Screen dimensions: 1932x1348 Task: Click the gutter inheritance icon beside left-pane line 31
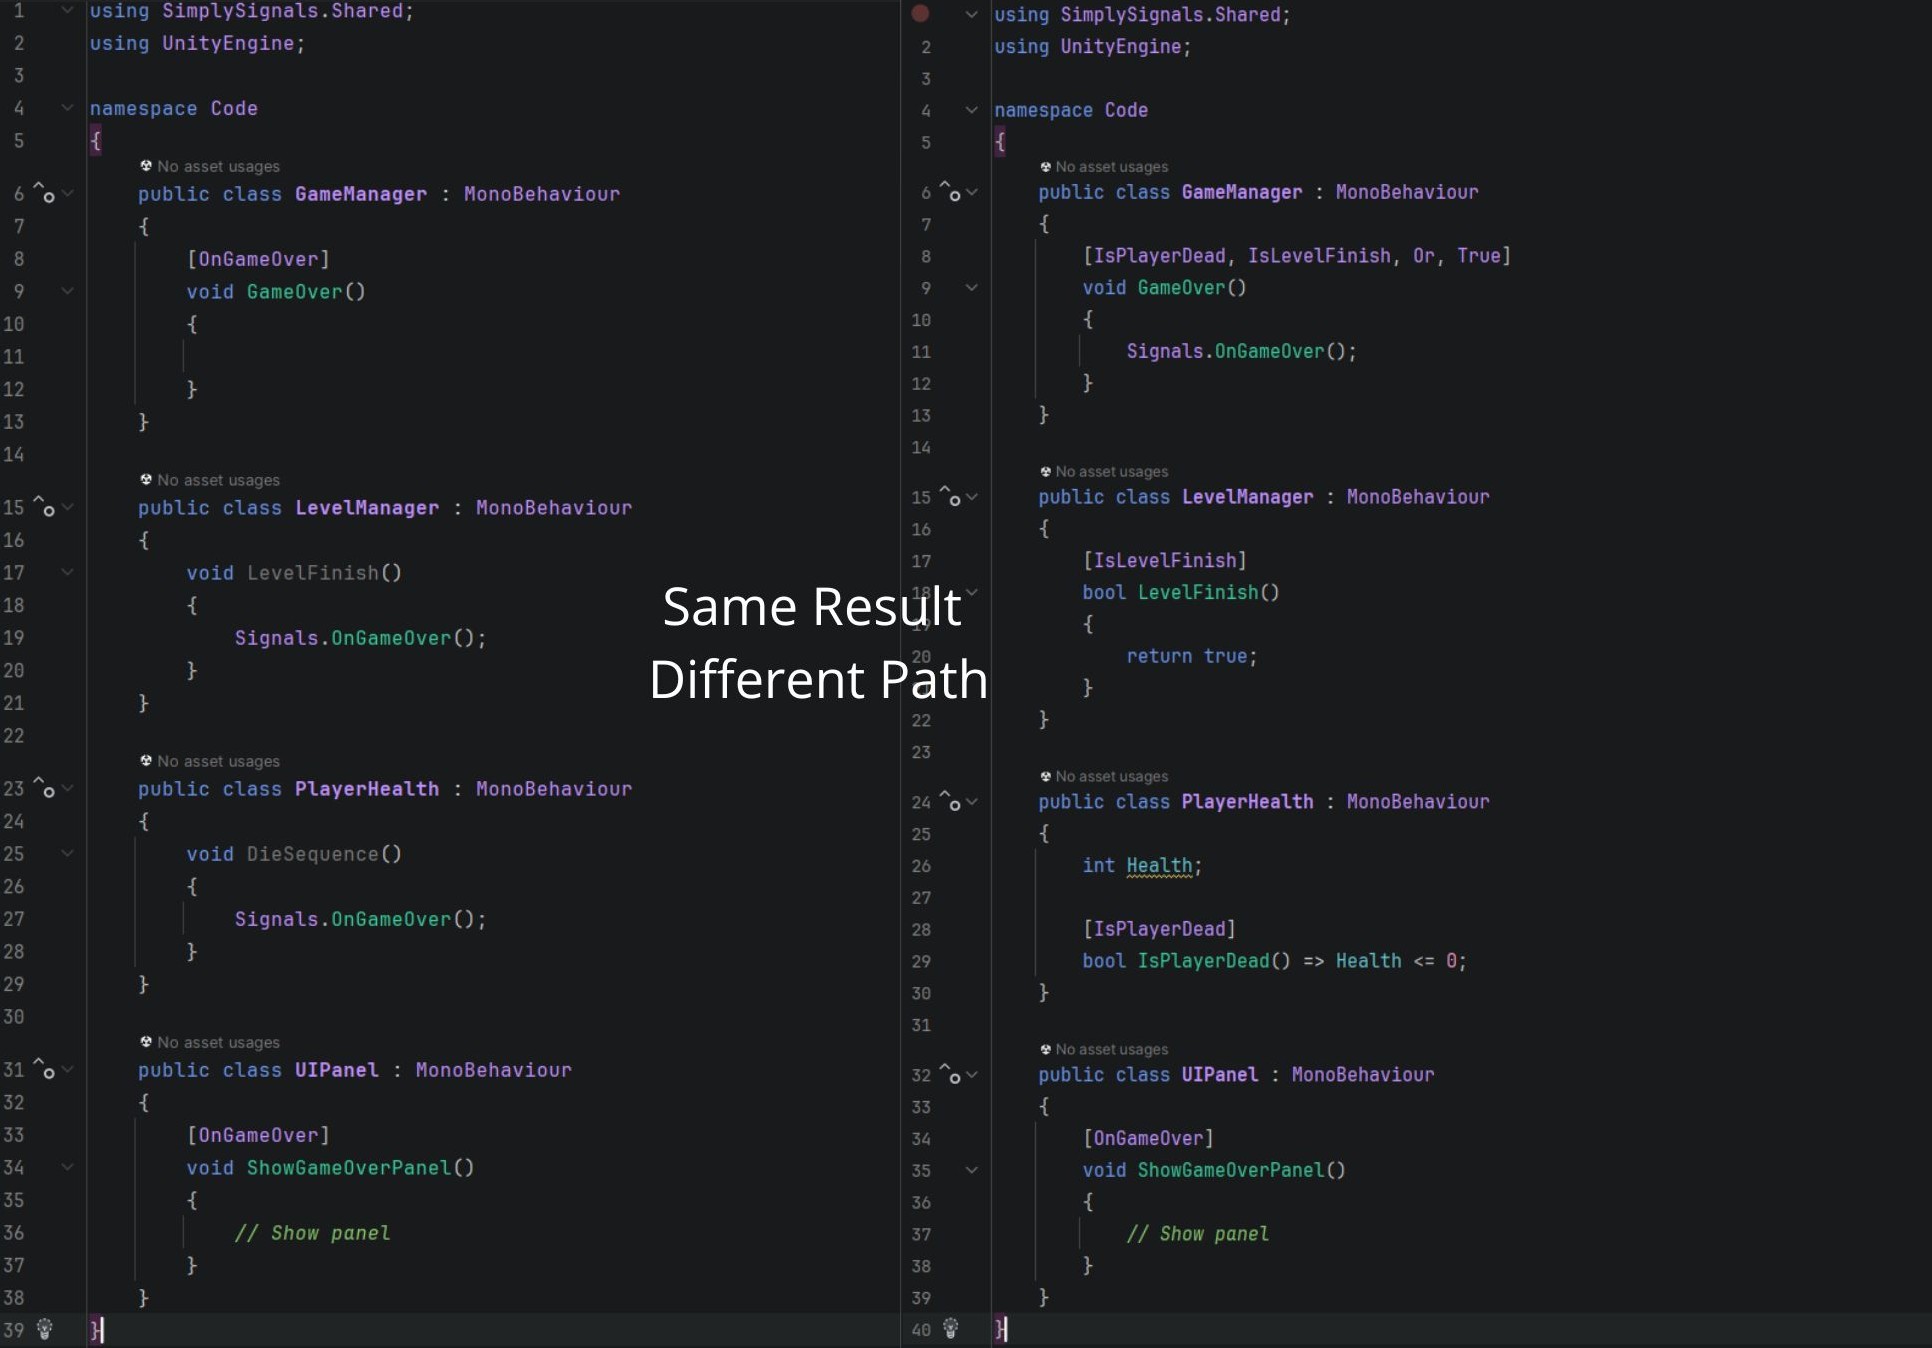click(x=44, y=1068)
